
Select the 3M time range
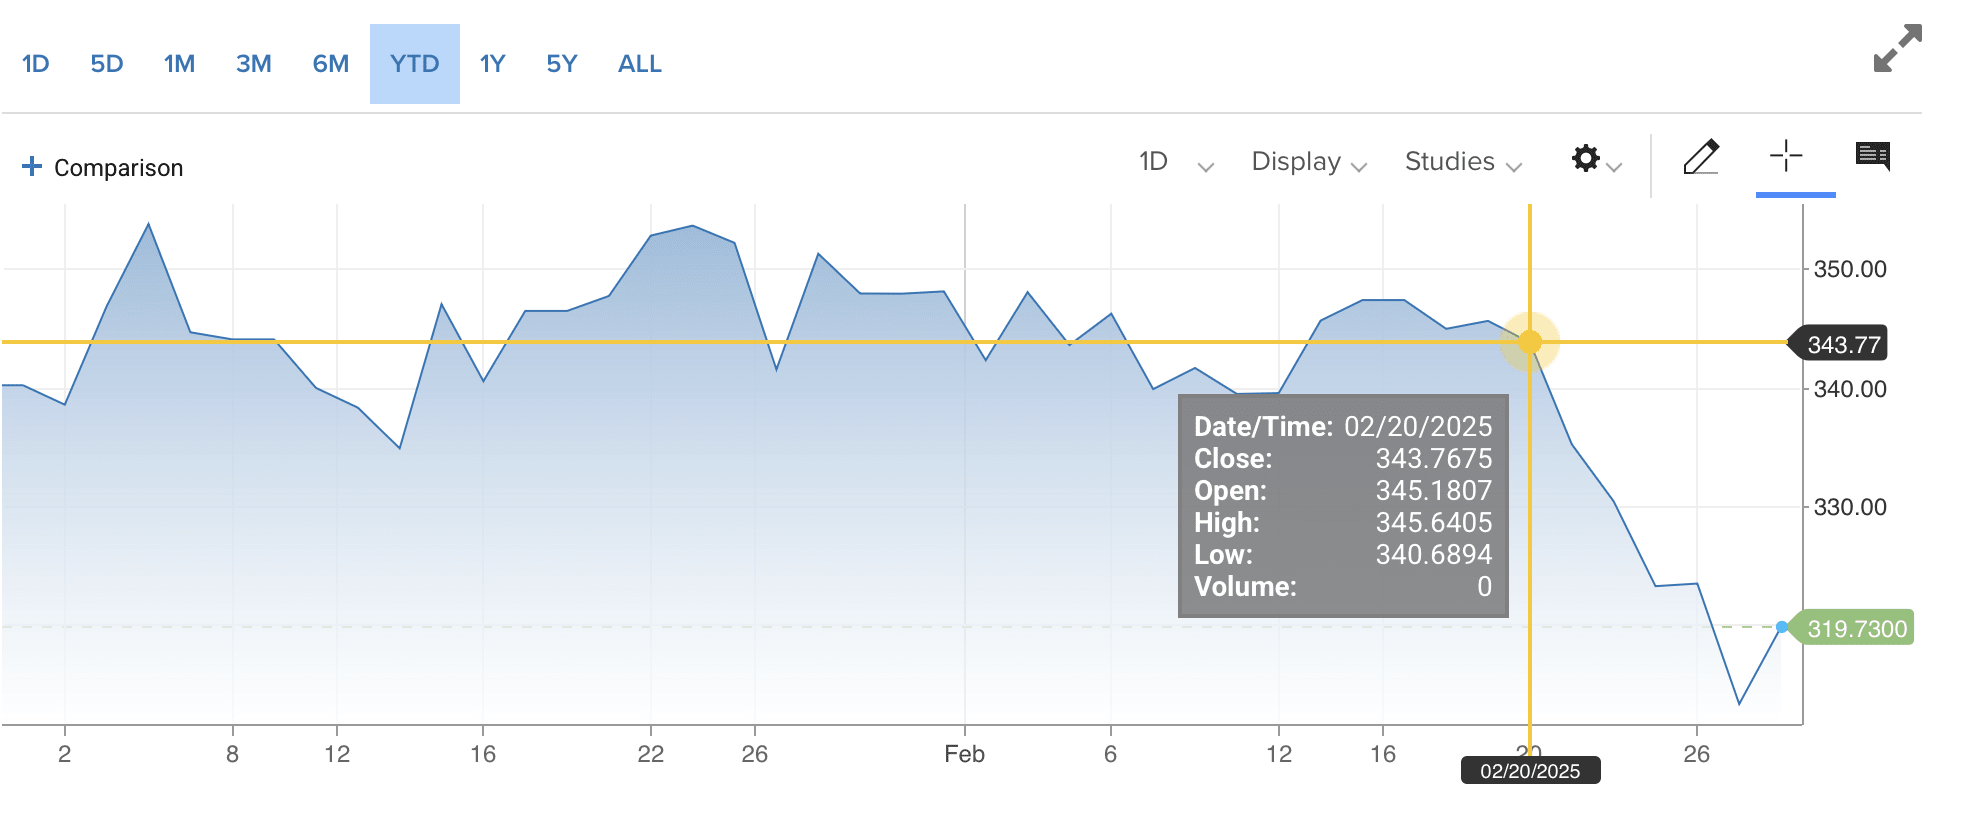coord(254,64)
